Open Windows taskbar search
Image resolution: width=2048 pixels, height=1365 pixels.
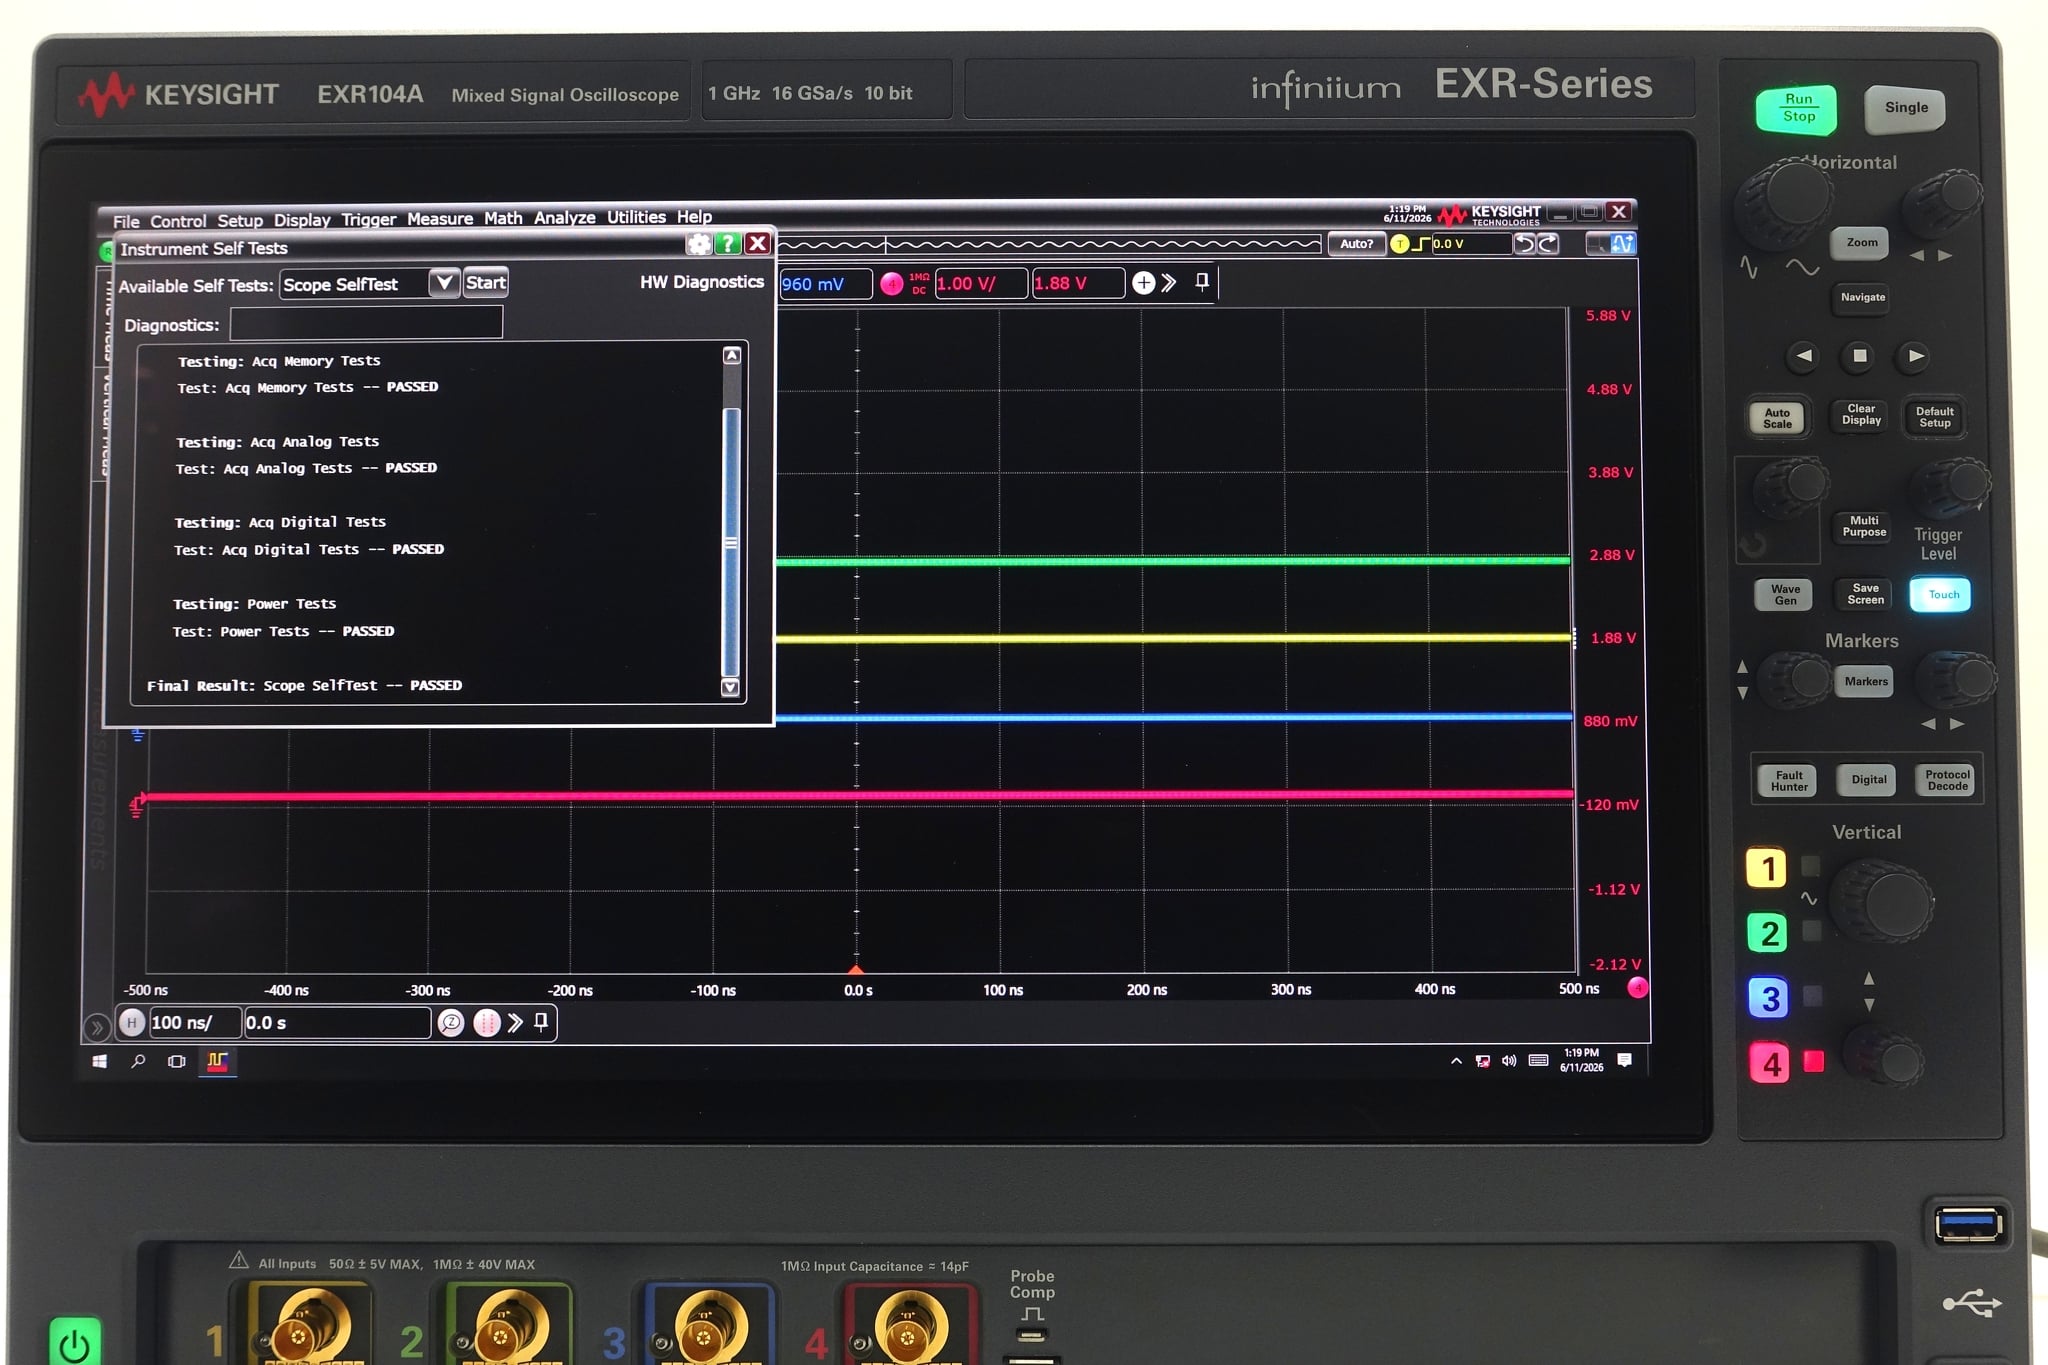point(138,1061)
